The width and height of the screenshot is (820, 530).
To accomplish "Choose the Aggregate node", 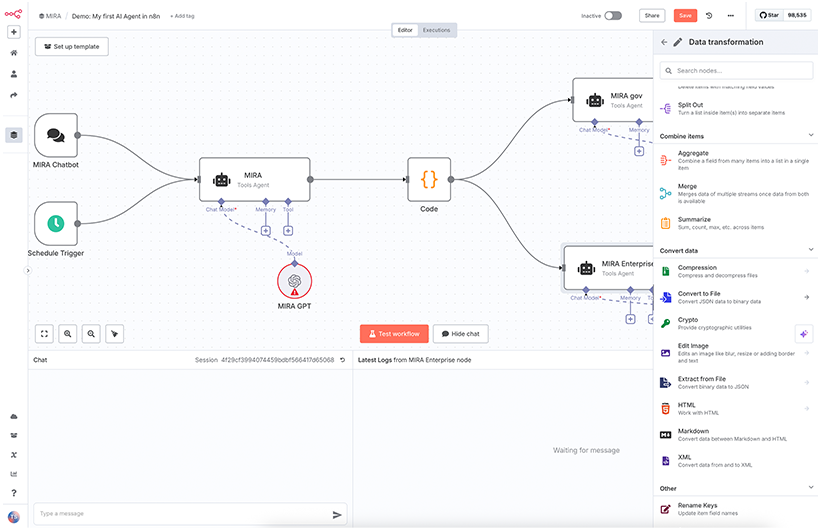I will click(x=736, y=160).
